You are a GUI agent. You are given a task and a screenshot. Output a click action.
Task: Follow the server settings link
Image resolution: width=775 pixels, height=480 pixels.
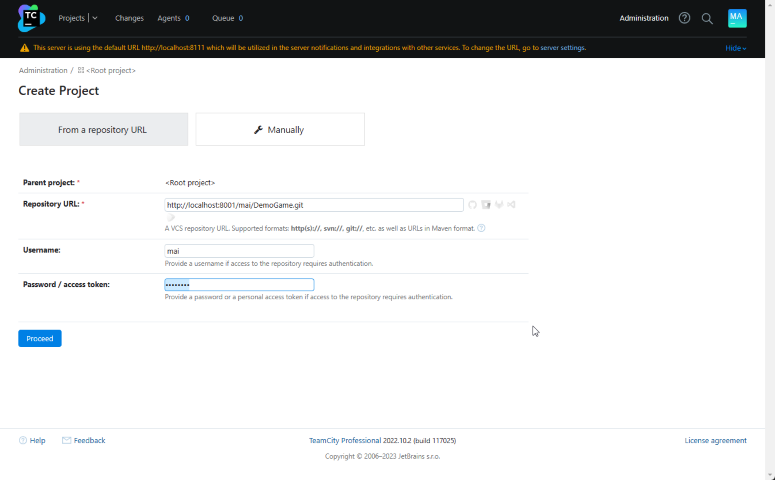click(x=563, y=48)
